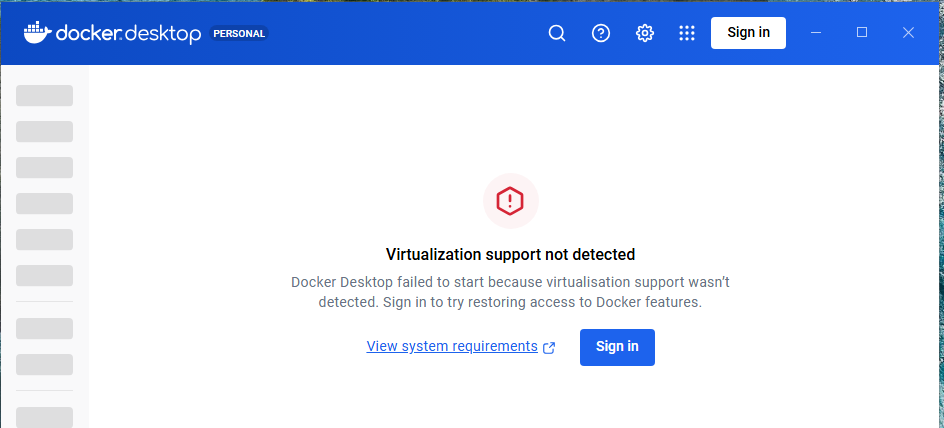The height and width of the screenshot is (428, 944).
Task: Open the View system requirements link
Action: click(x=452, y=347)
